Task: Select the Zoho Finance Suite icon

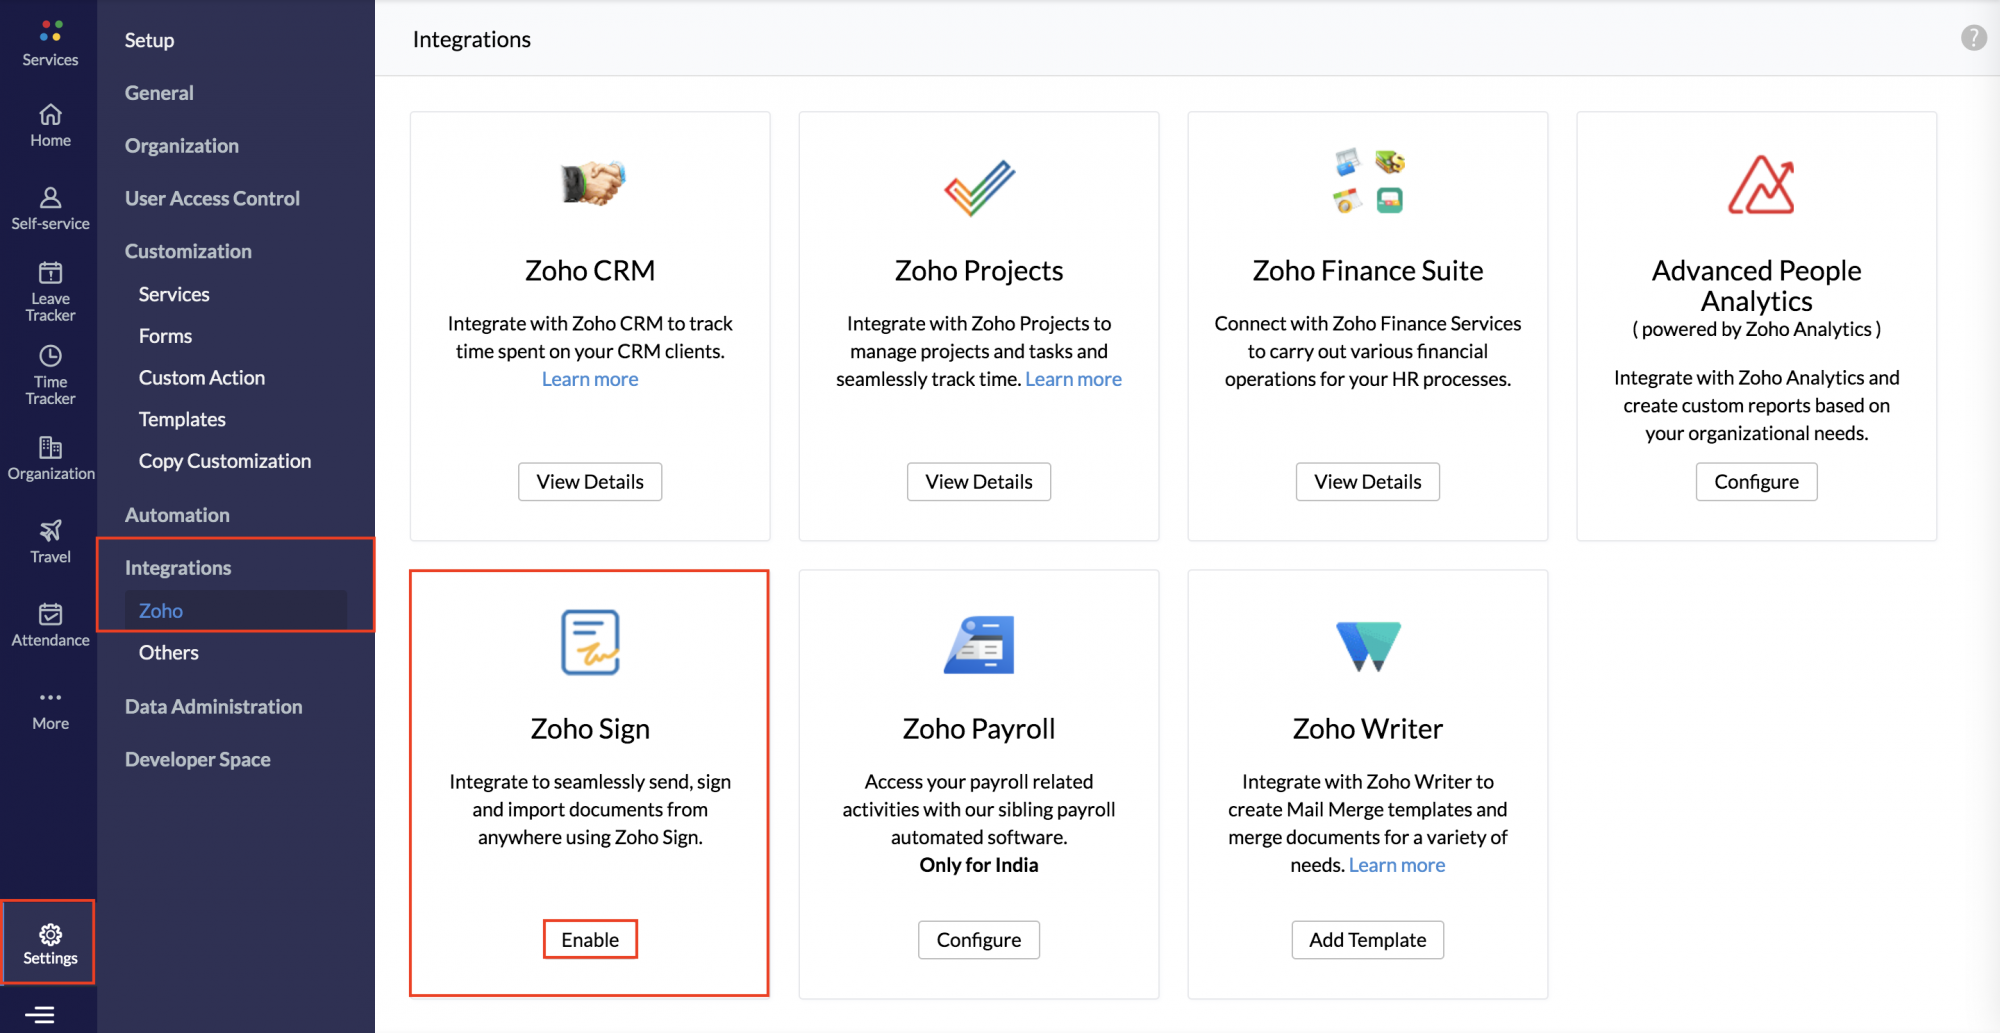Action: (1367, 182)
